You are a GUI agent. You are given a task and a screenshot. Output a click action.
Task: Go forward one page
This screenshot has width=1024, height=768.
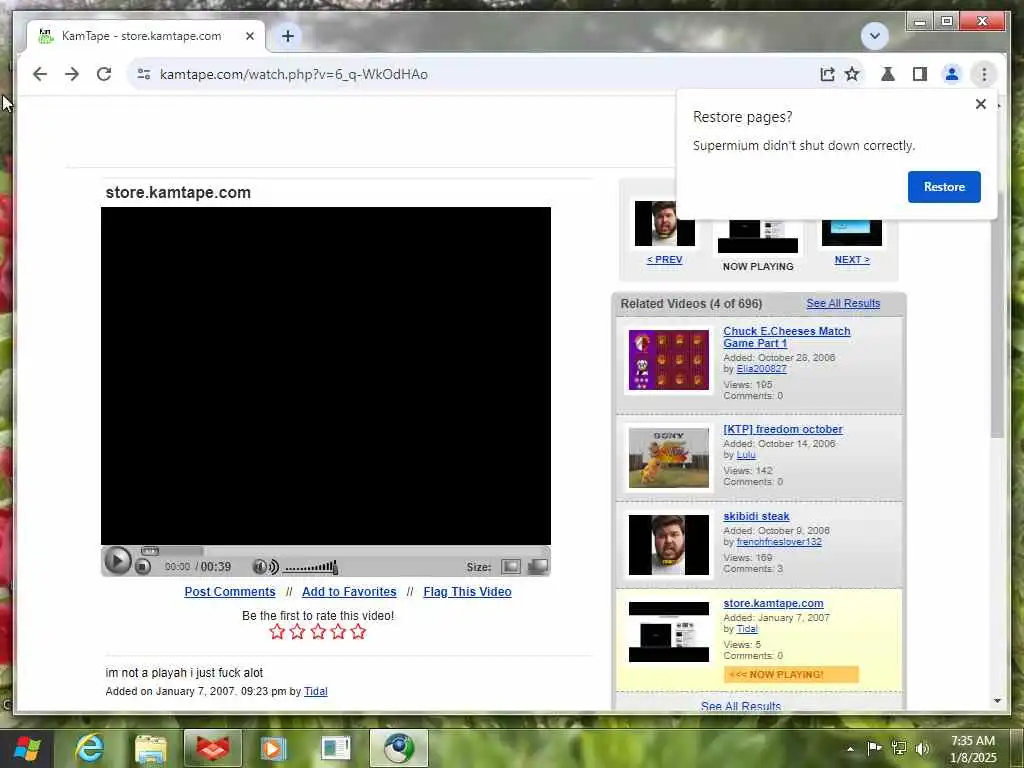[x=72, y=74]
